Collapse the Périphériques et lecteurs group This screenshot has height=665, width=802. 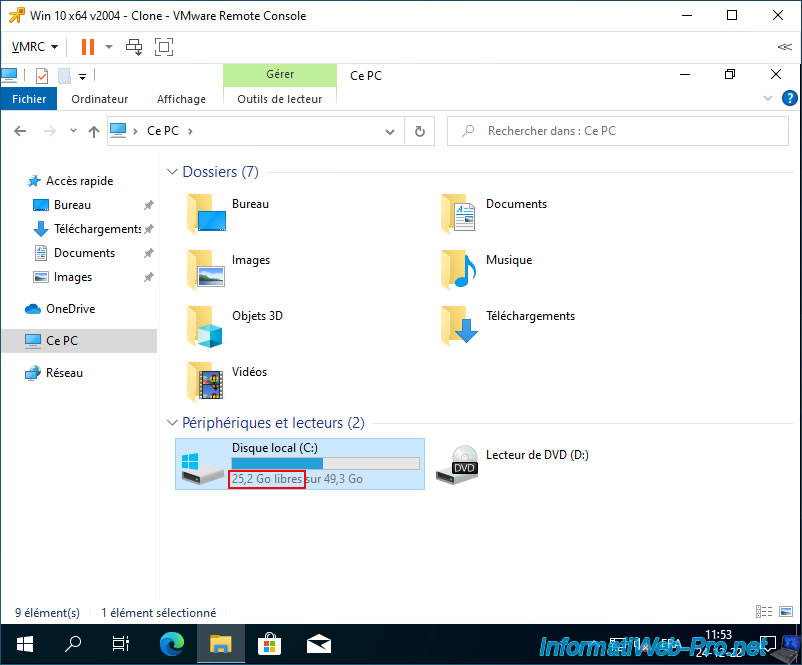coord(172,423)
